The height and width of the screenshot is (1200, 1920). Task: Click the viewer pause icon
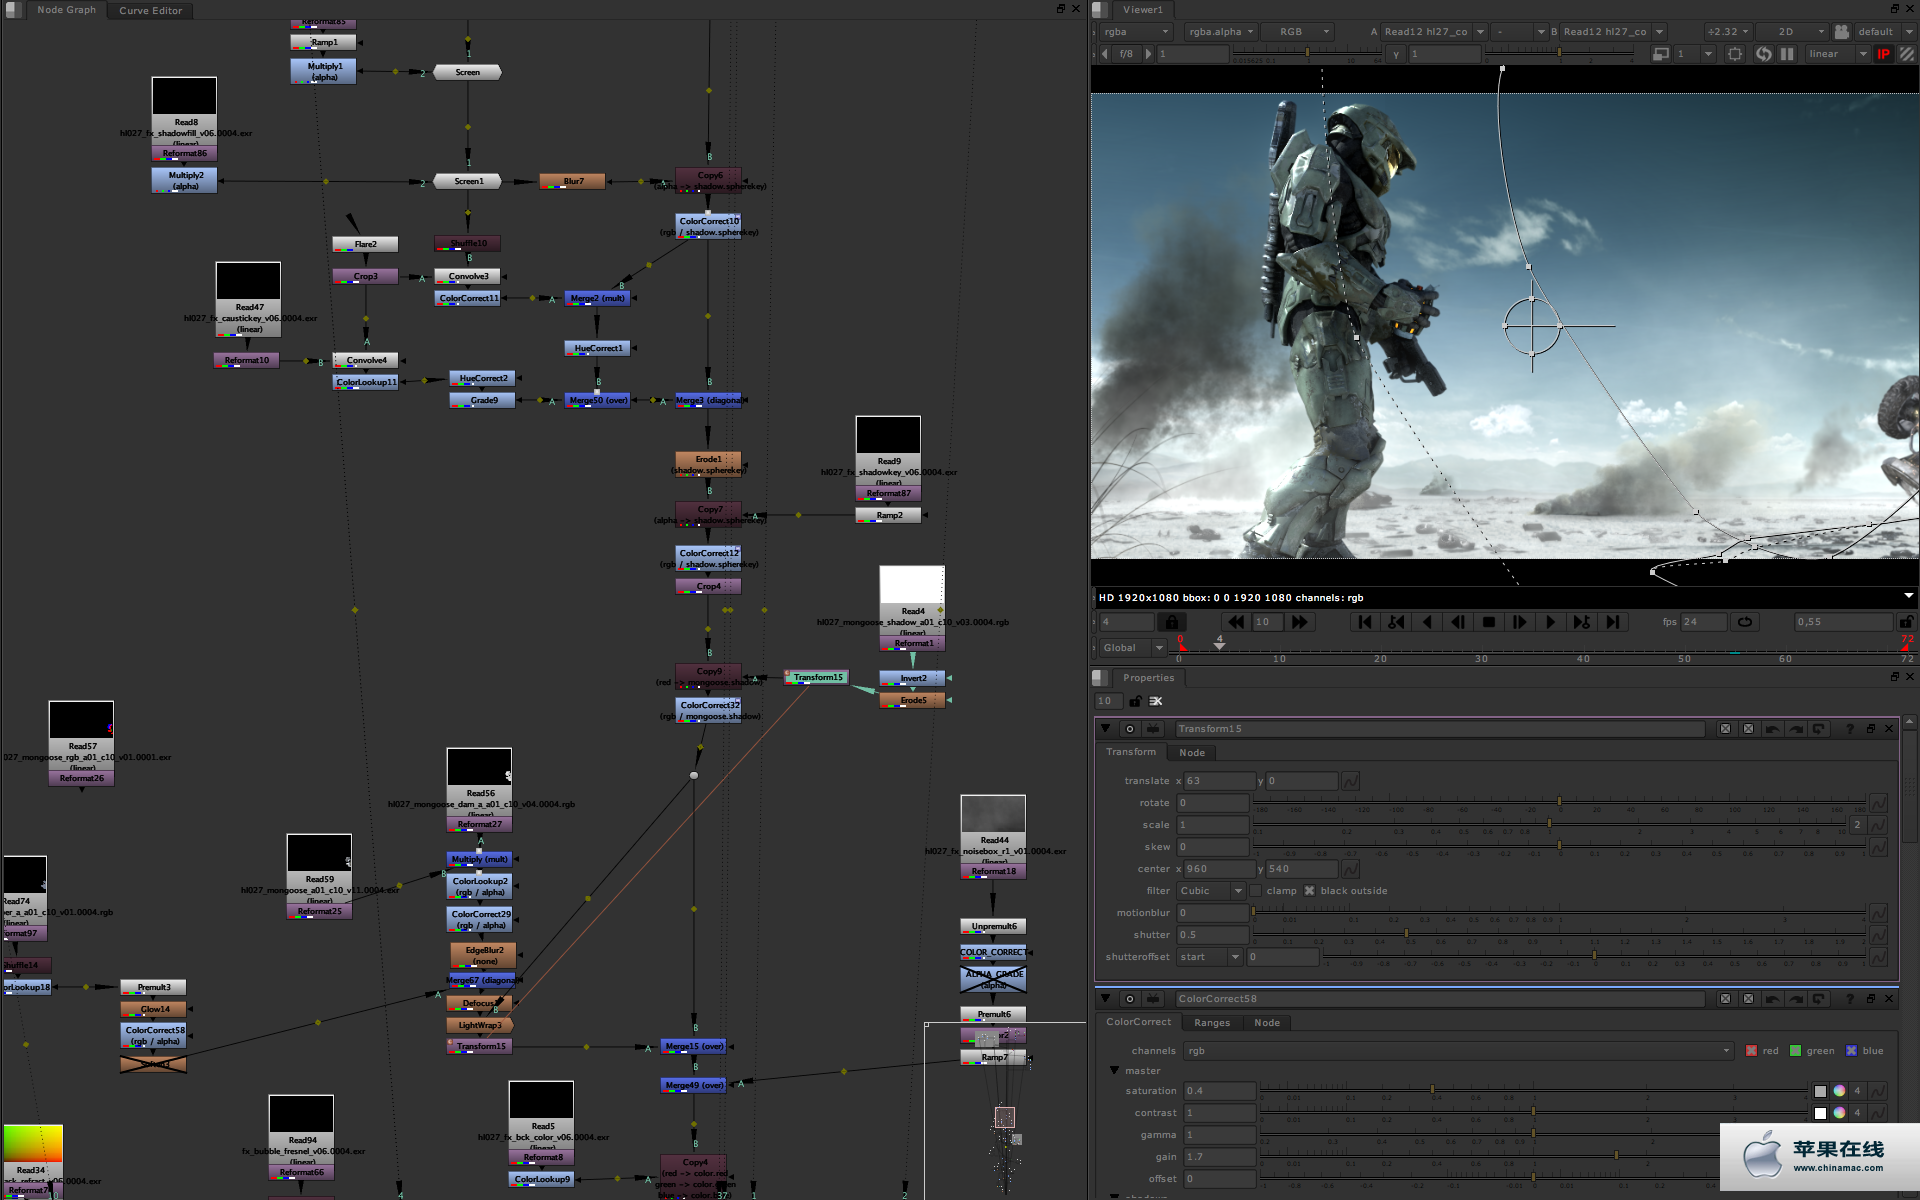tap(1787, 54)
